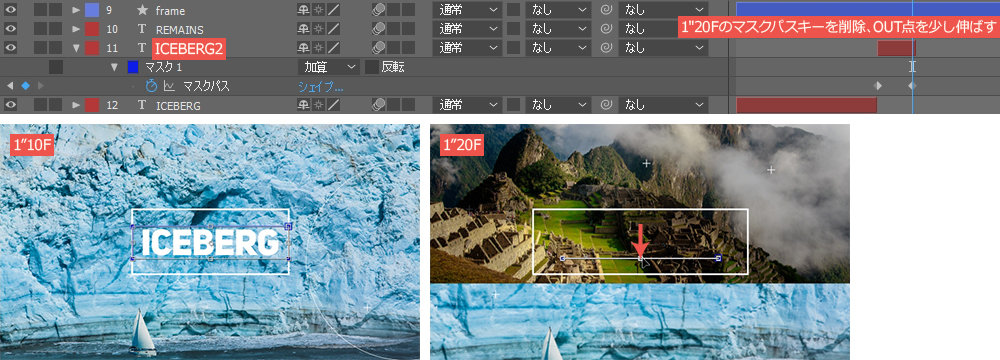The width and height of the screenshot is (1000, 360).
Task: Click the shy switch on frame layer
Action: [304, 10]
